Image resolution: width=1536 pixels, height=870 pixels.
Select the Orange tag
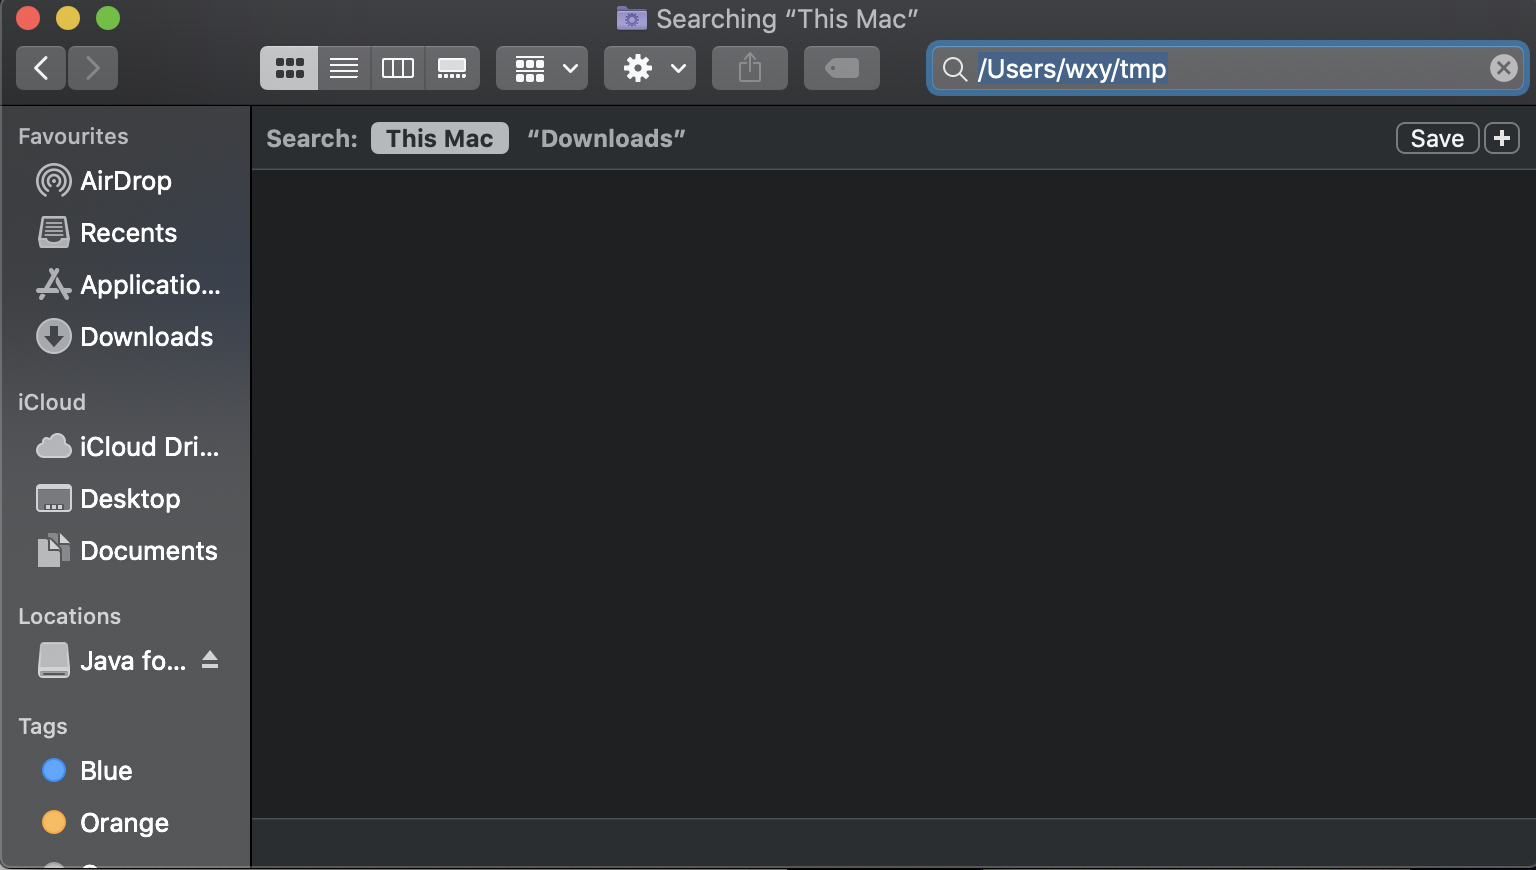pyautogui.click(x=125, y=823)
